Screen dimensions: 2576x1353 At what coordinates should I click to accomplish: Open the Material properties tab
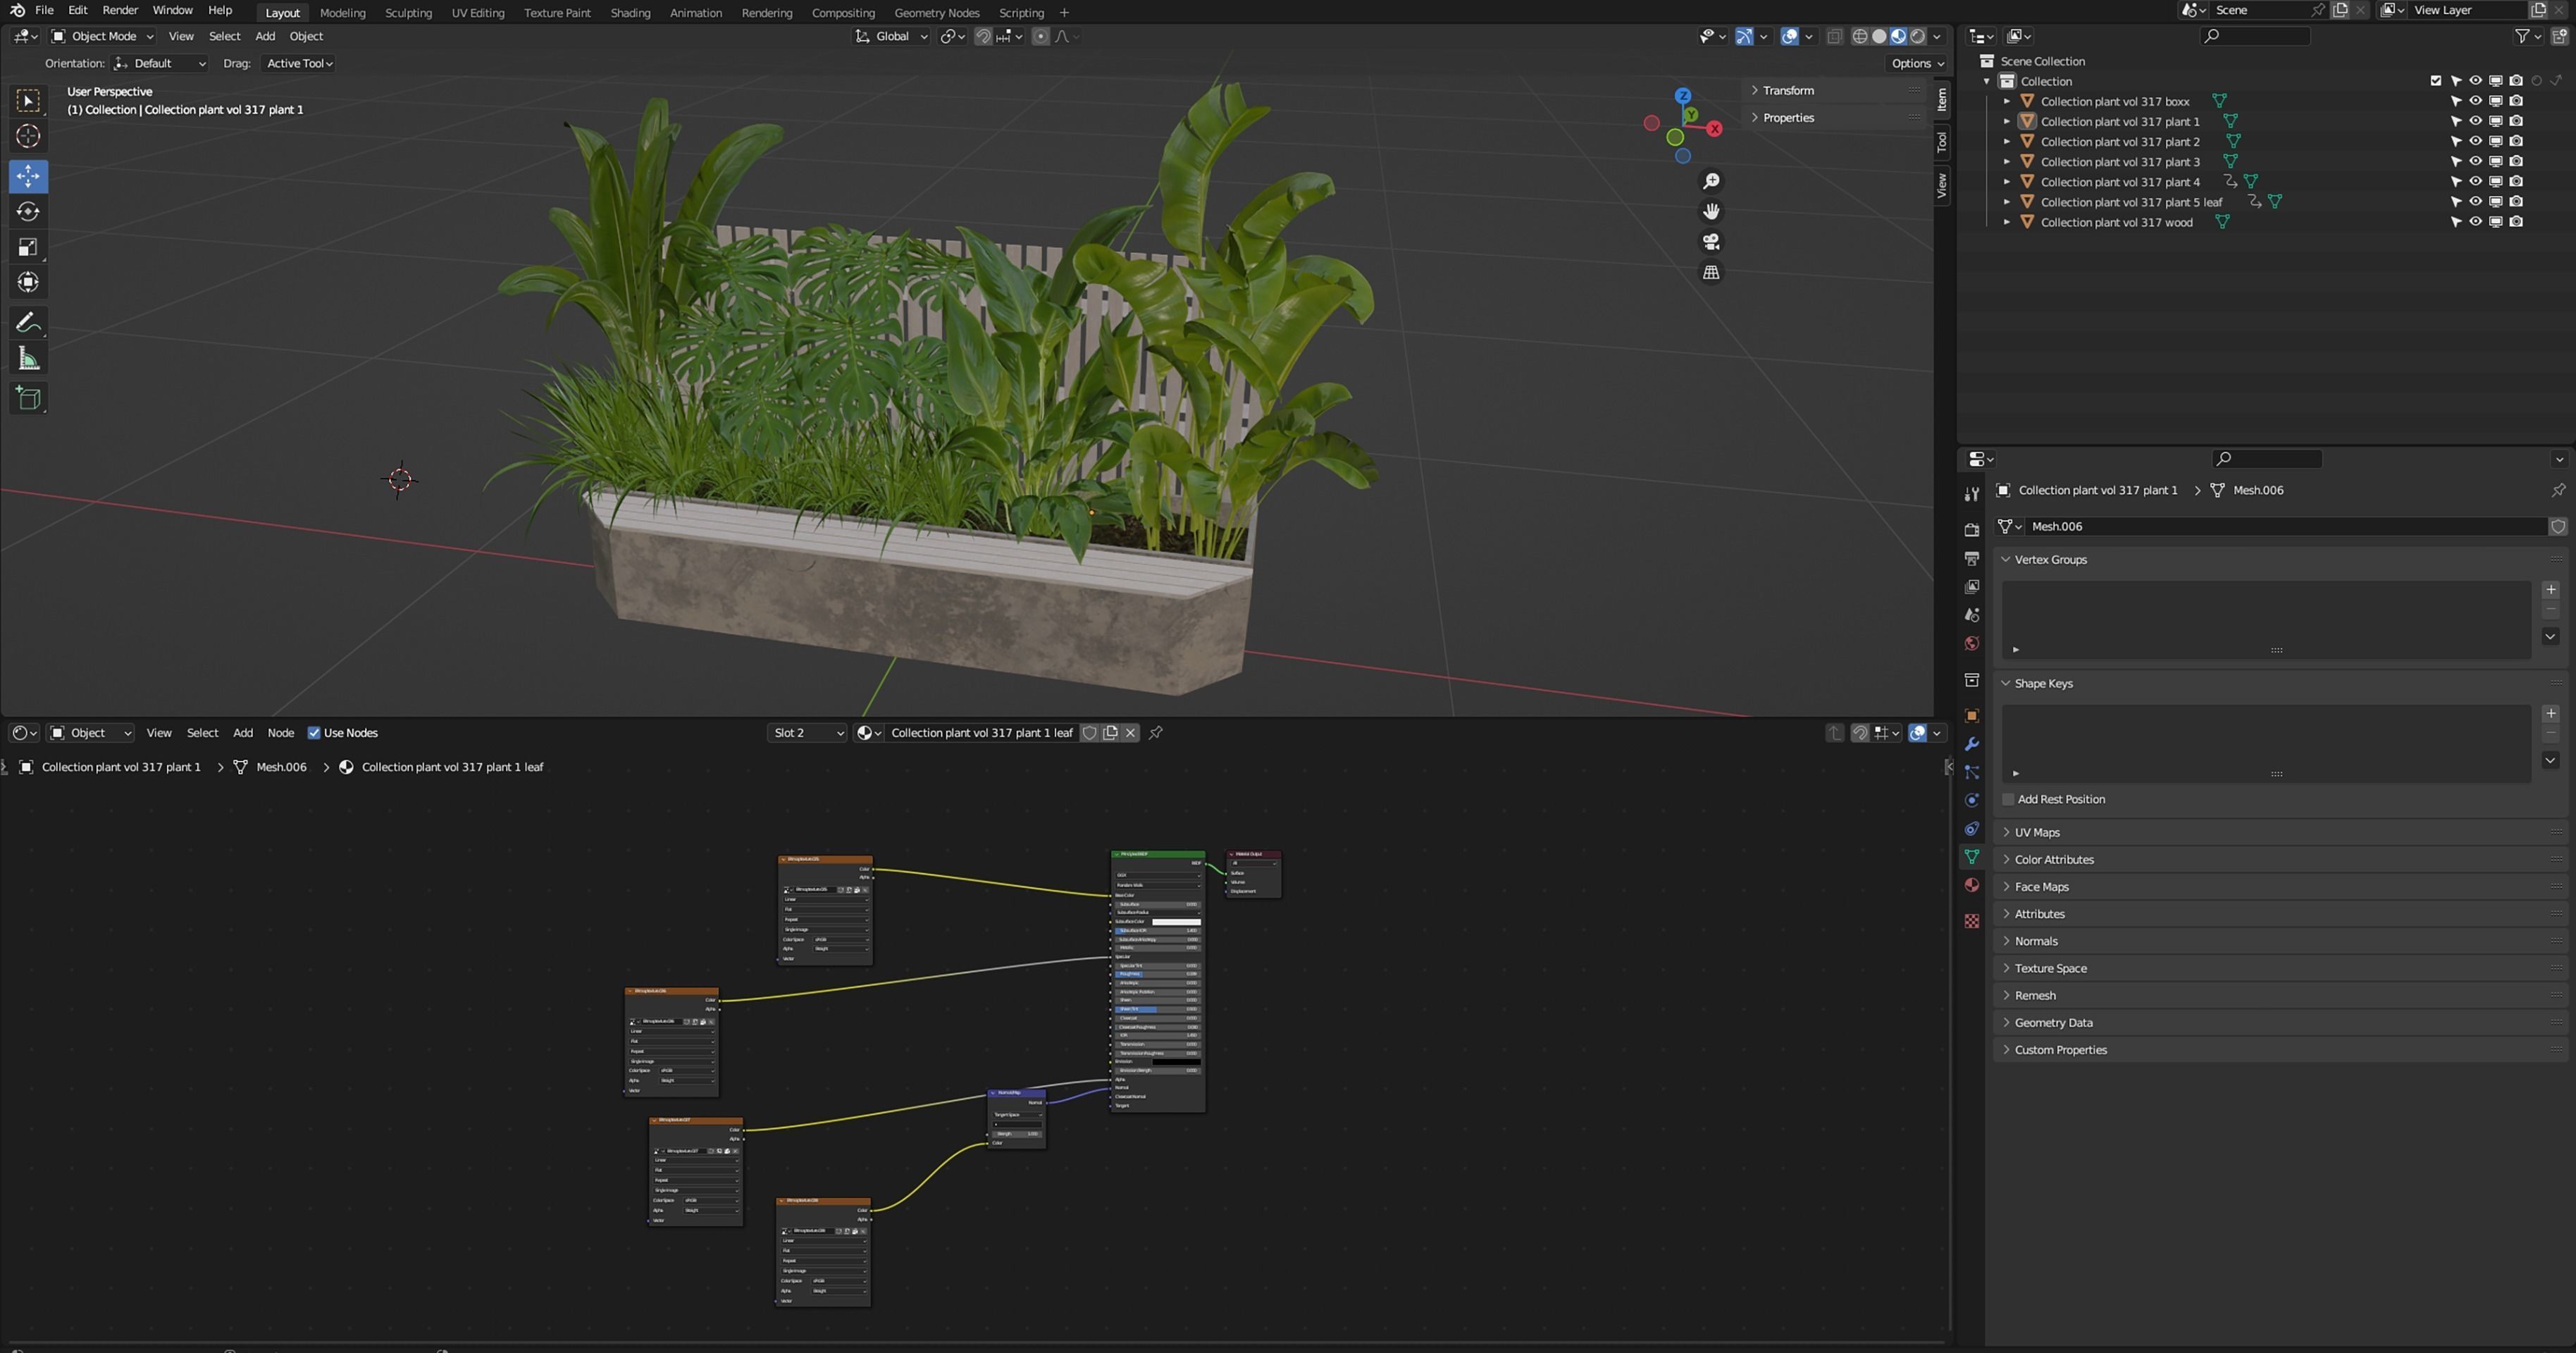[x=1971, y=885]
